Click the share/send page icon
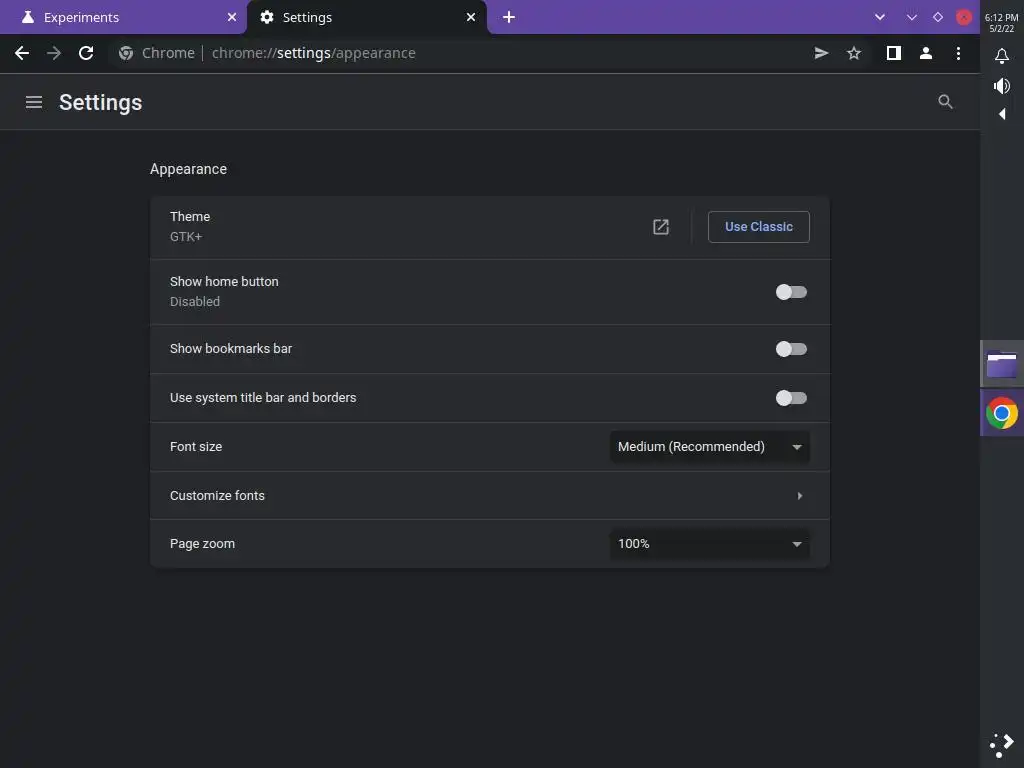1024x768 pixels. (x=821, y=53)
